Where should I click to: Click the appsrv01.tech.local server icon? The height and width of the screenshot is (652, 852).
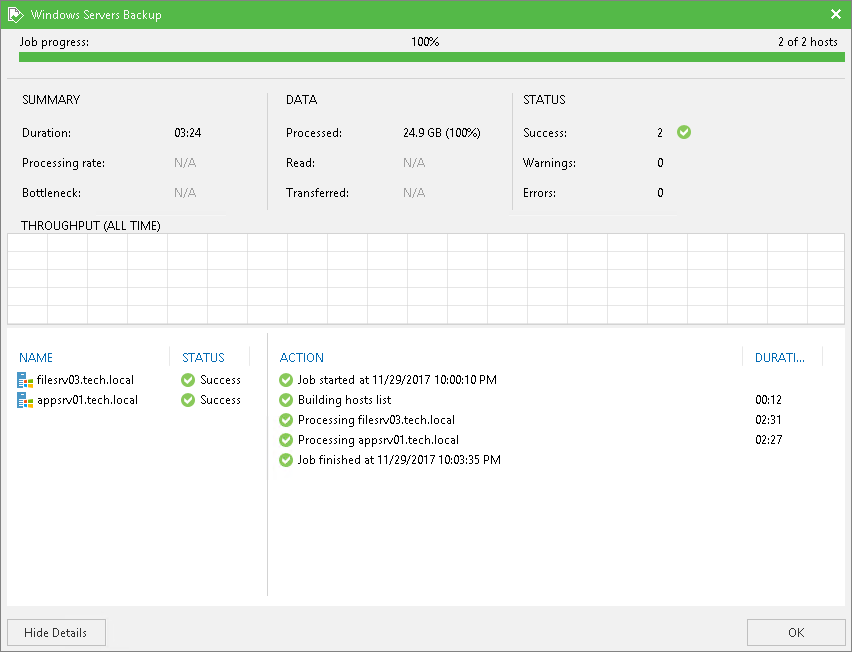click(x=25, y=400)
